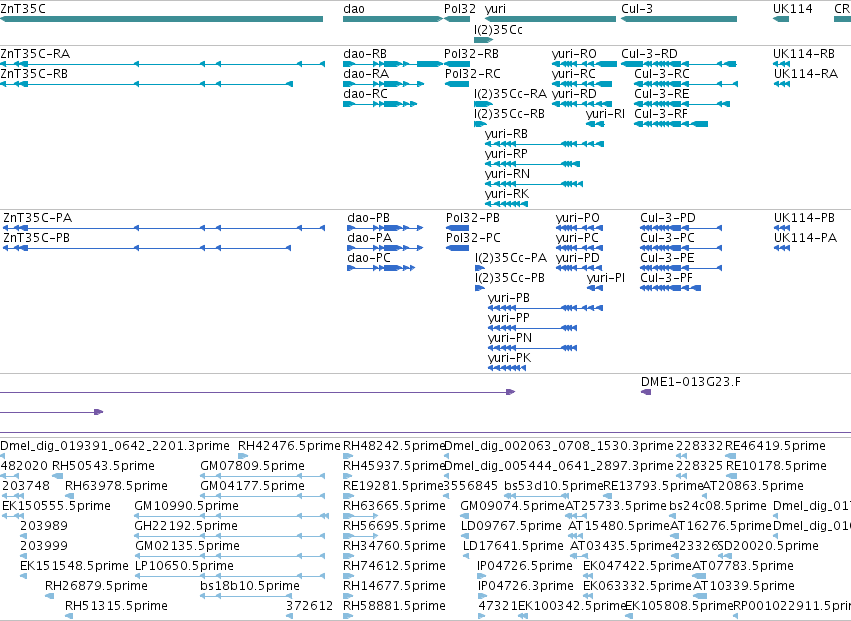Open yuri-RO transcript label
Viewport: 851px width, 621px height.
click(574, 54)
